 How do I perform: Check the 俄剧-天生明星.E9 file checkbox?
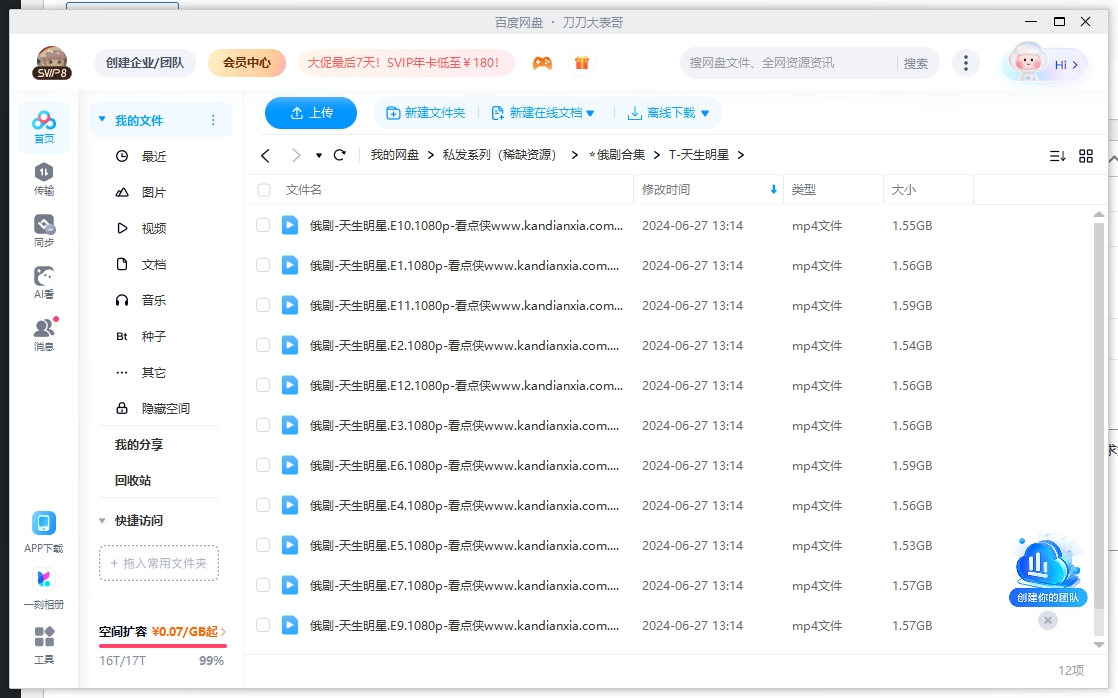point(264,625)
